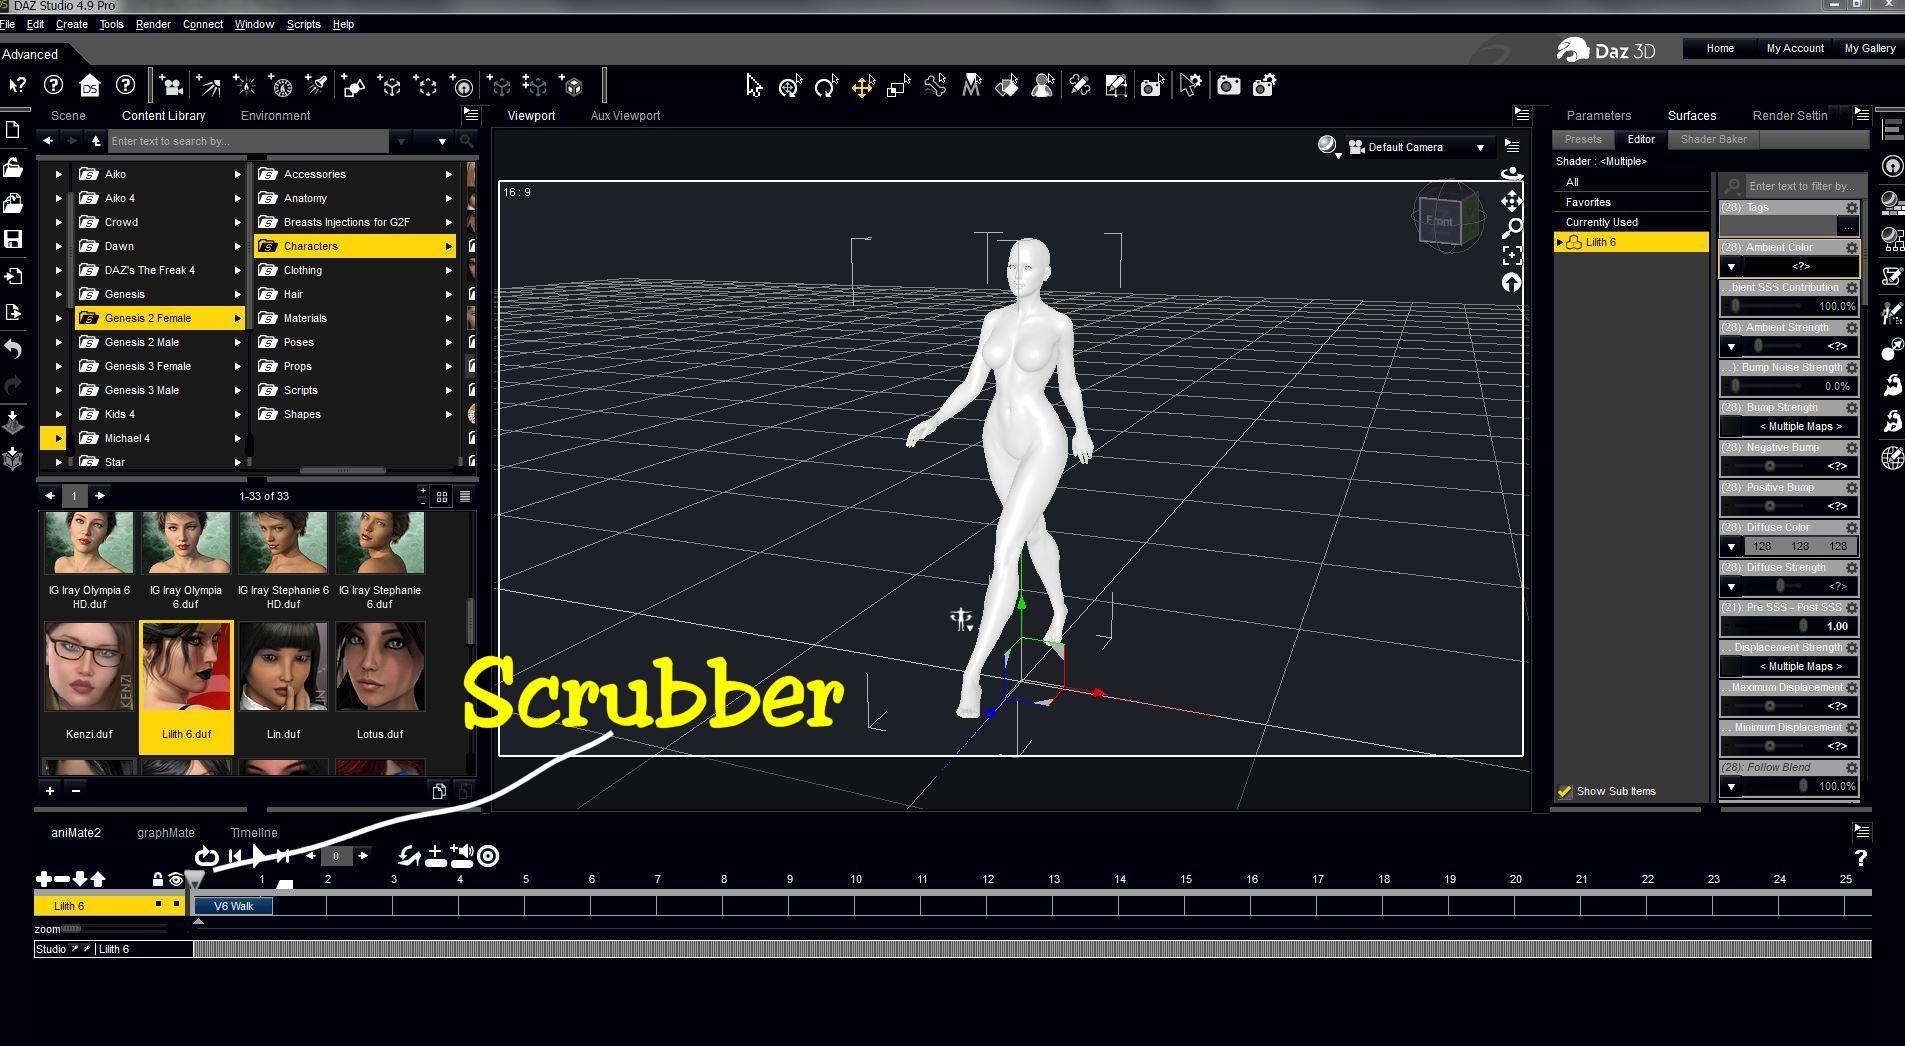The height and width of the screenshot is (1046, 1905).
Task: Activate the Rotate tool in toolbar
Action: click(825, 87)
